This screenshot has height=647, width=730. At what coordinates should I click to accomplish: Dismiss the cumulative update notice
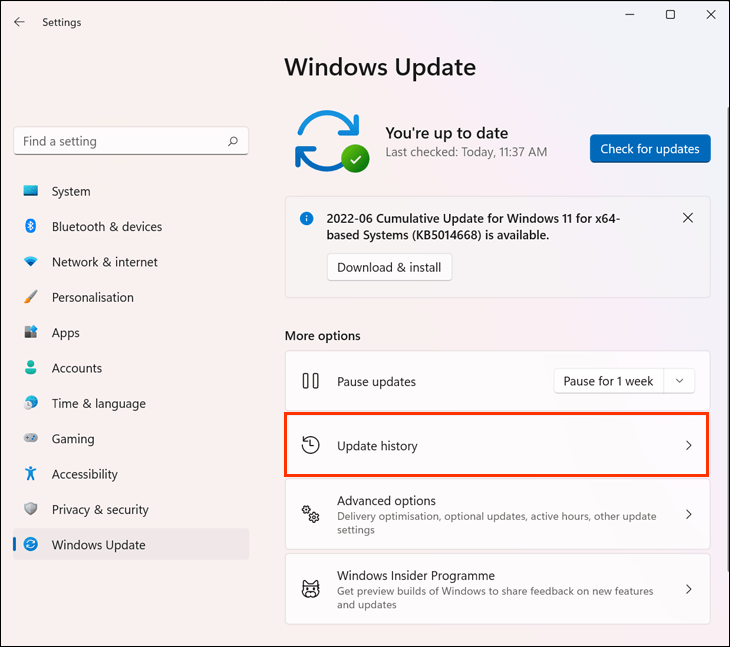tap(688, 218)
